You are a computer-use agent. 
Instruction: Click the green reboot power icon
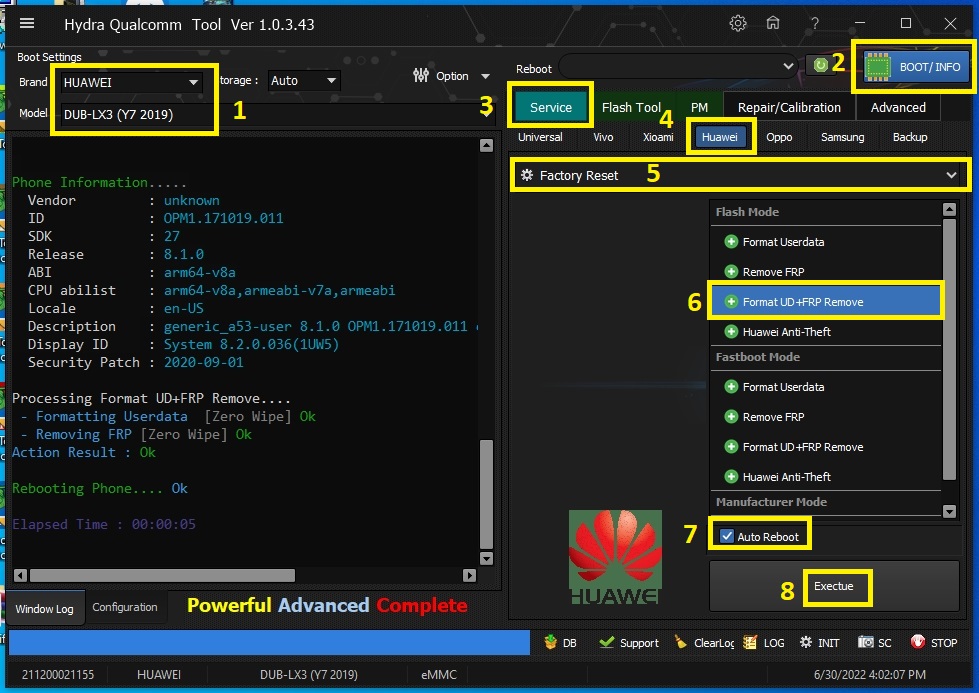tap(821, 65)
